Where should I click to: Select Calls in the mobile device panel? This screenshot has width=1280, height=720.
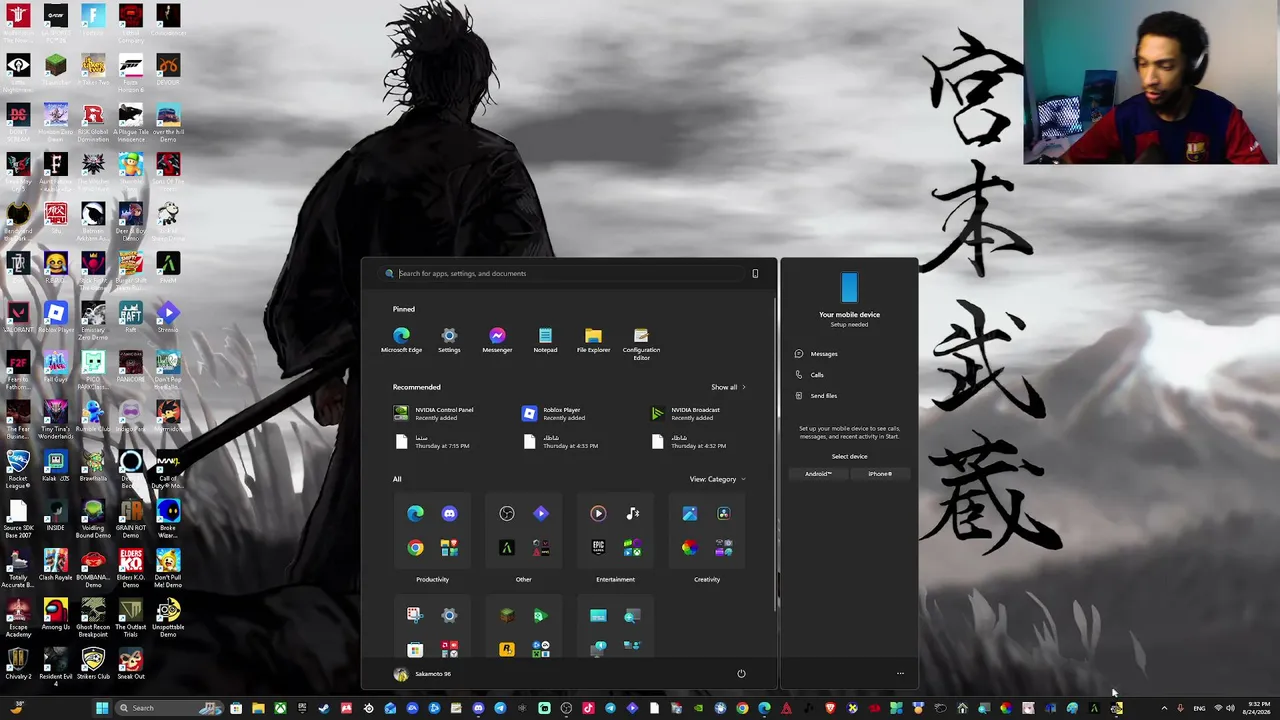tap(810, 375)
